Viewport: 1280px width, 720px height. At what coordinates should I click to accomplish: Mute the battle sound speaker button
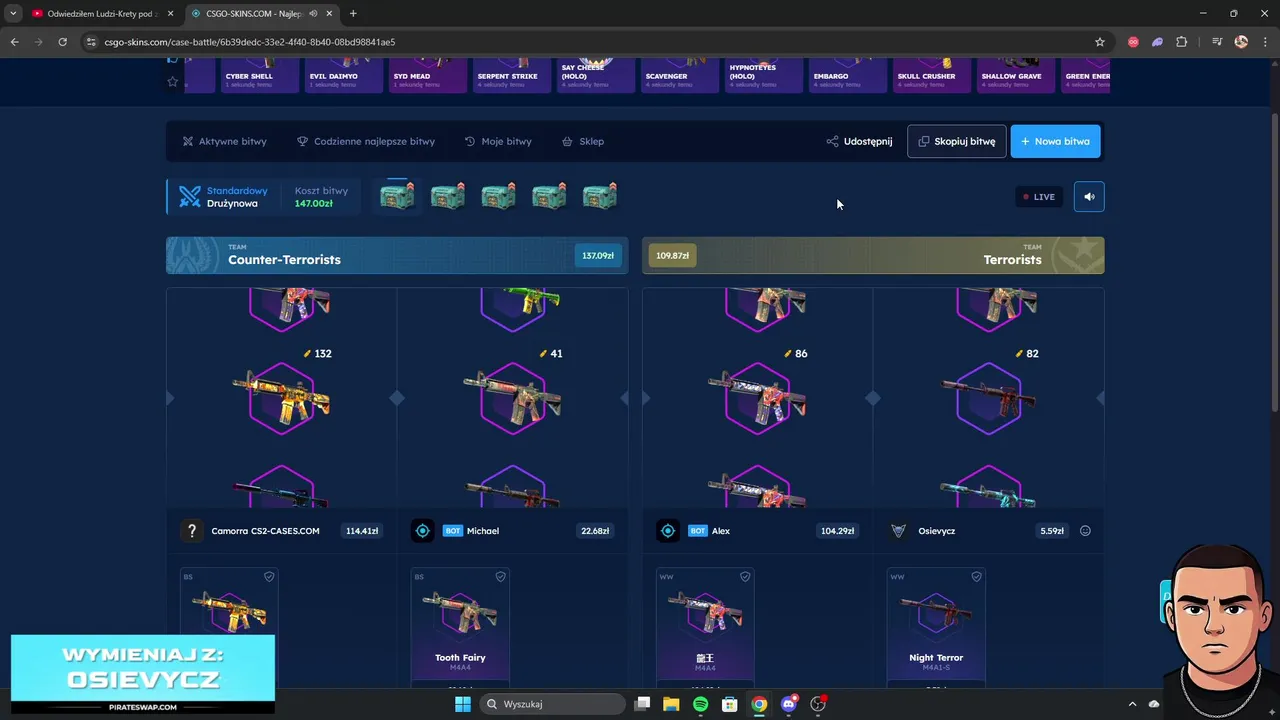(1089, 197)
